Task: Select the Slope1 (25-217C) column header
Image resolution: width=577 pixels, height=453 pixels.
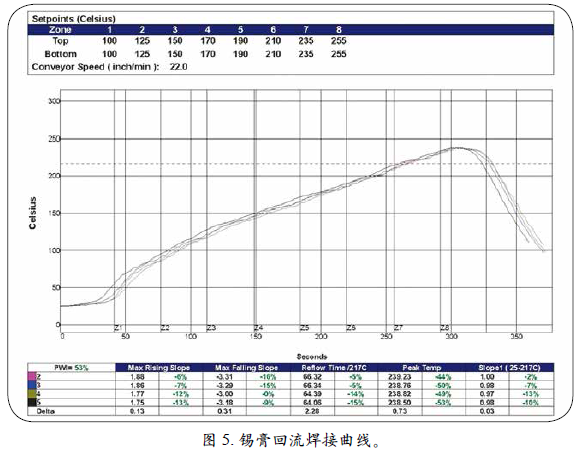Action: point(509,368)
